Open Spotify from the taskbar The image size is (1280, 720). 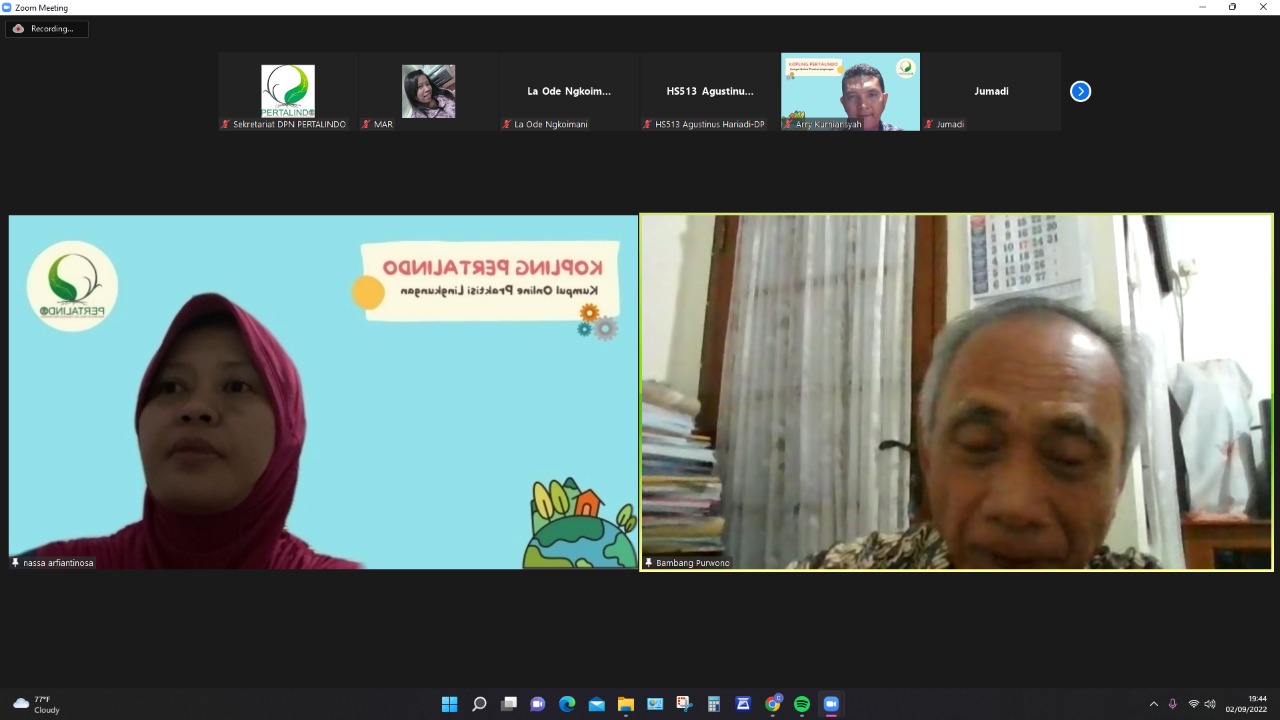pos(802,704)
